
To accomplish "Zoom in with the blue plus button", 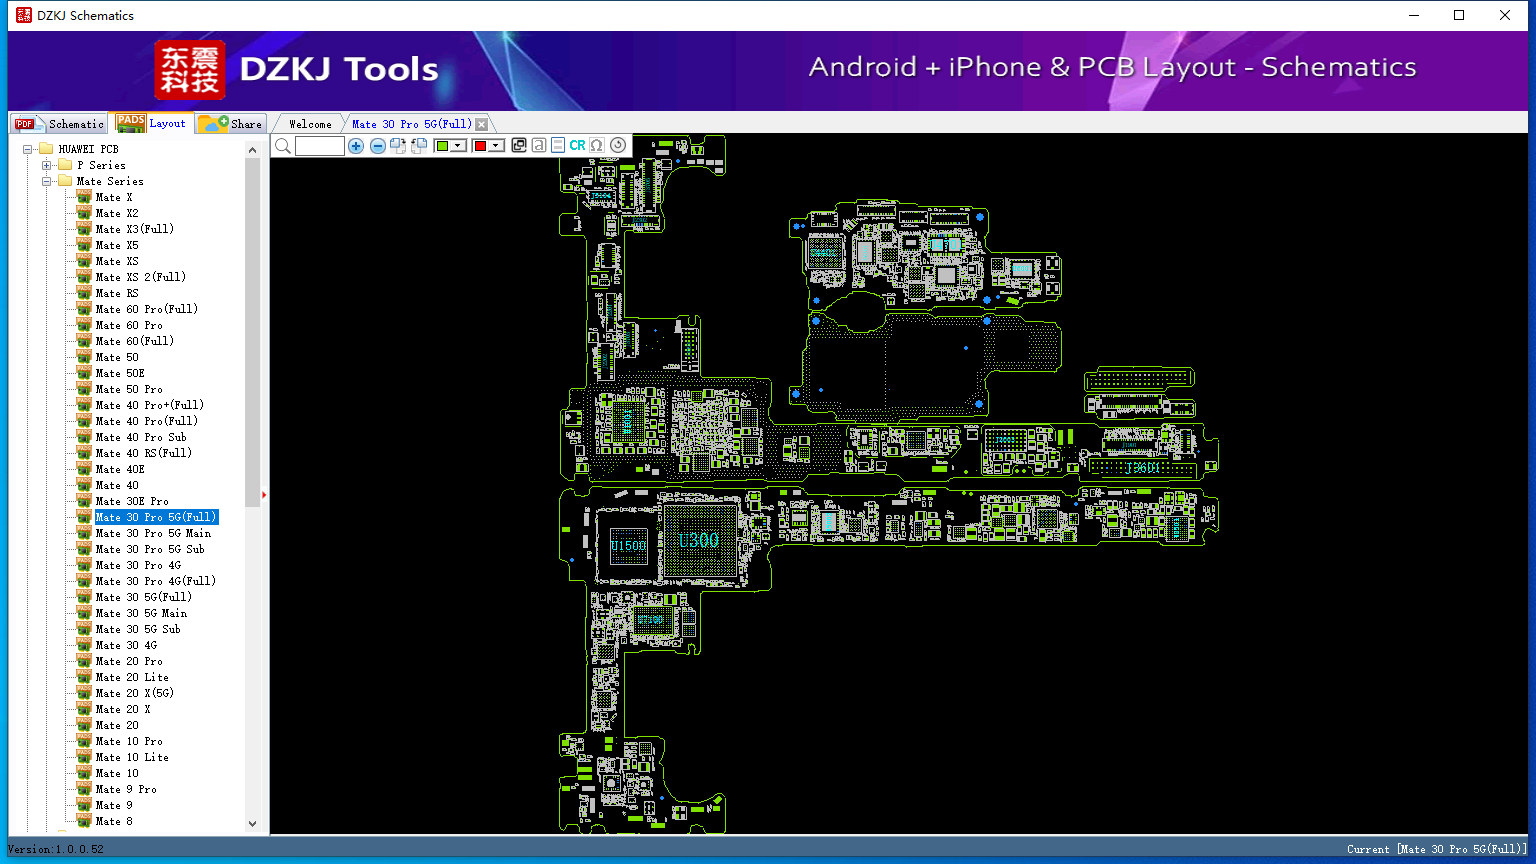I will coord(356,146).
